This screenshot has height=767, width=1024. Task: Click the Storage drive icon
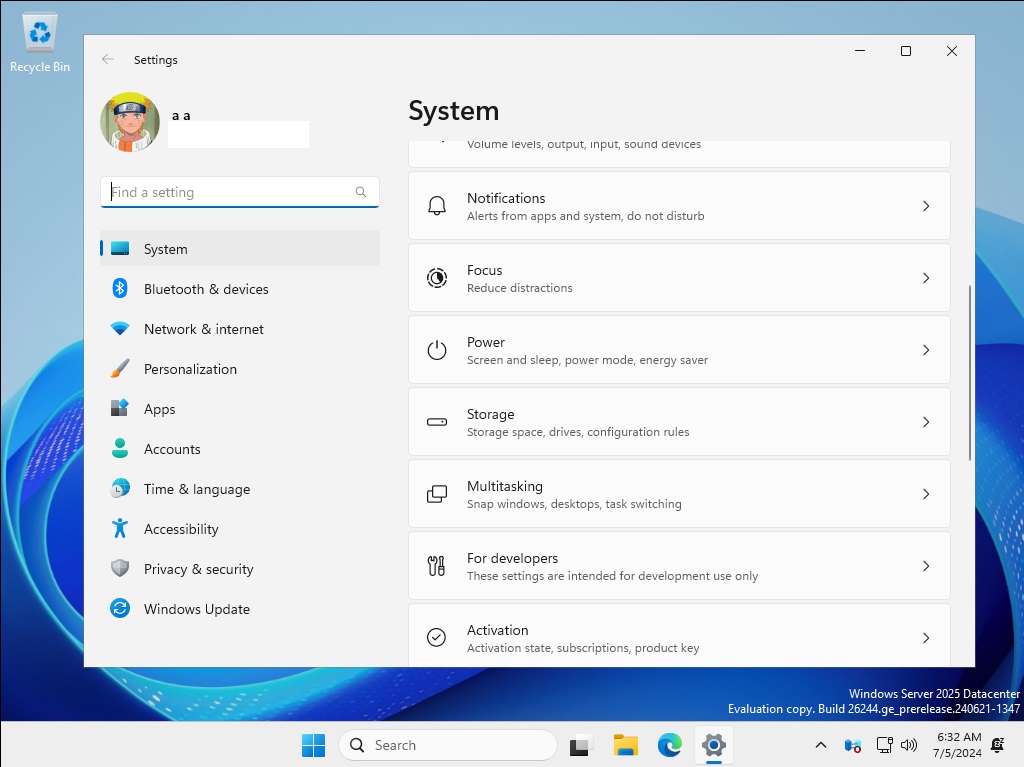coord(436,422)
